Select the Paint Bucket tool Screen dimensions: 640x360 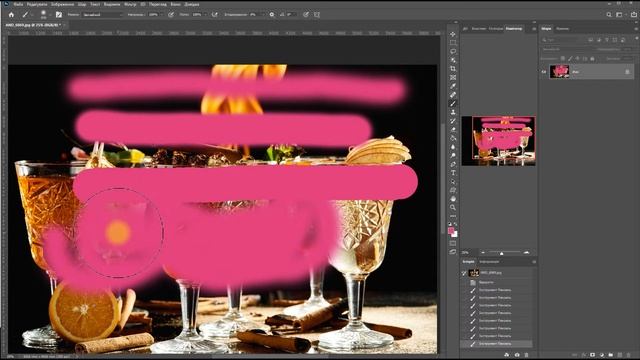tap(453, 138)
